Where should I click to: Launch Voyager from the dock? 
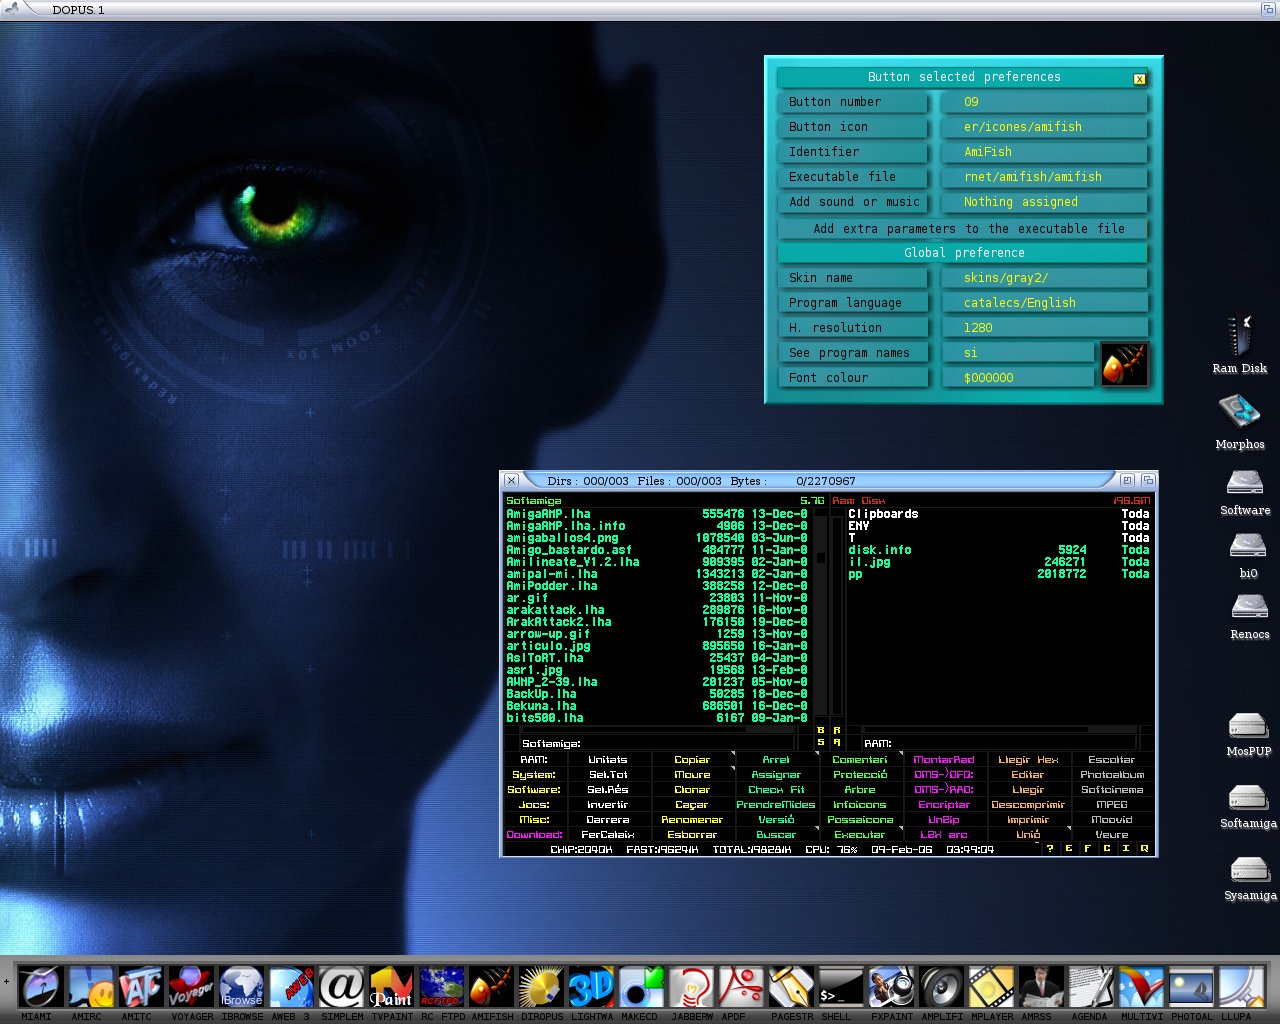point(190,985)
